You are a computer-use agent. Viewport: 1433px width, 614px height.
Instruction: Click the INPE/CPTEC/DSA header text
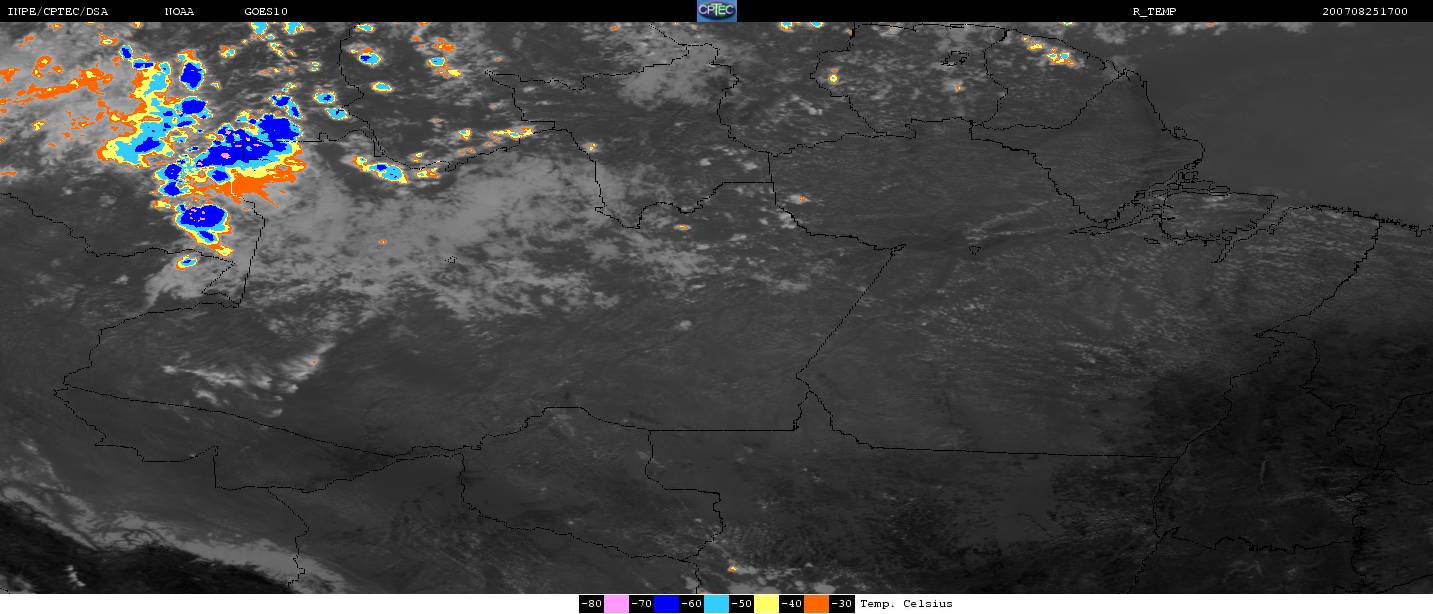coord(58,12)
